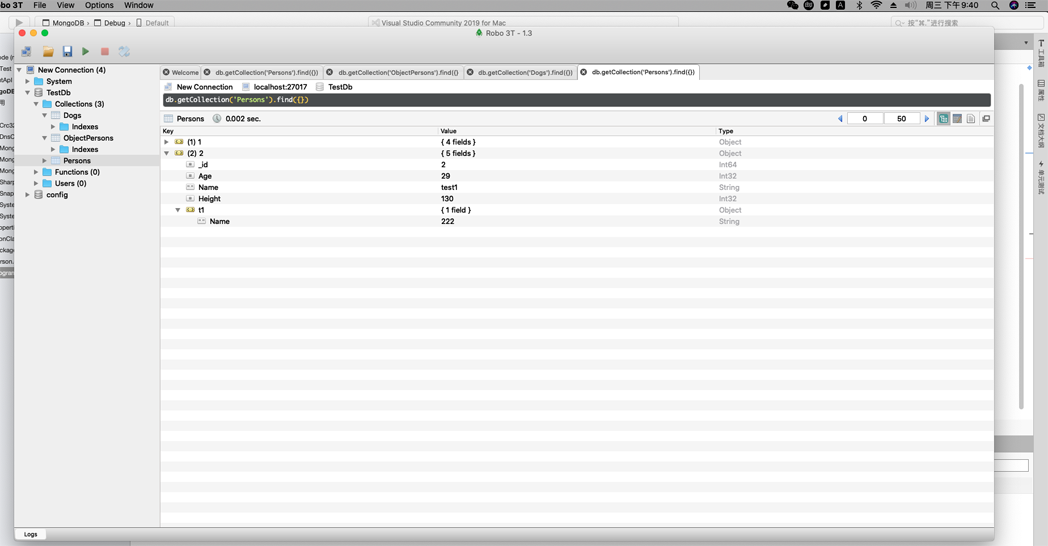
Task: Select the ObjectPersons collection
Action: [x=88, y=138]
